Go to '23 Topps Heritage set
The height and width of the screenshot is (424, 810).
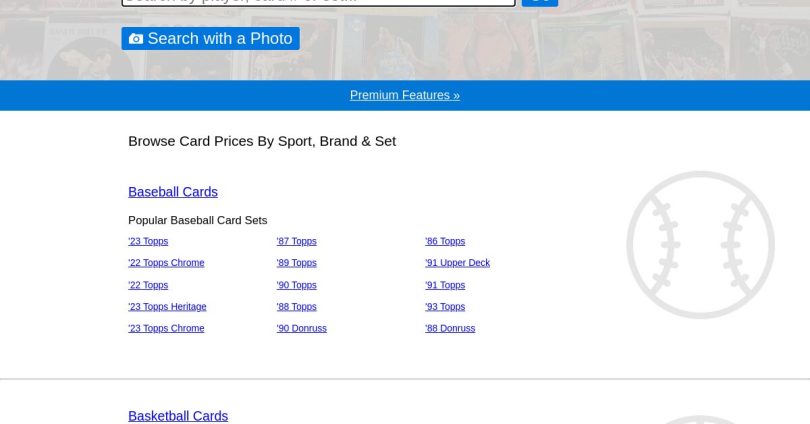click(x=167, y=307)
